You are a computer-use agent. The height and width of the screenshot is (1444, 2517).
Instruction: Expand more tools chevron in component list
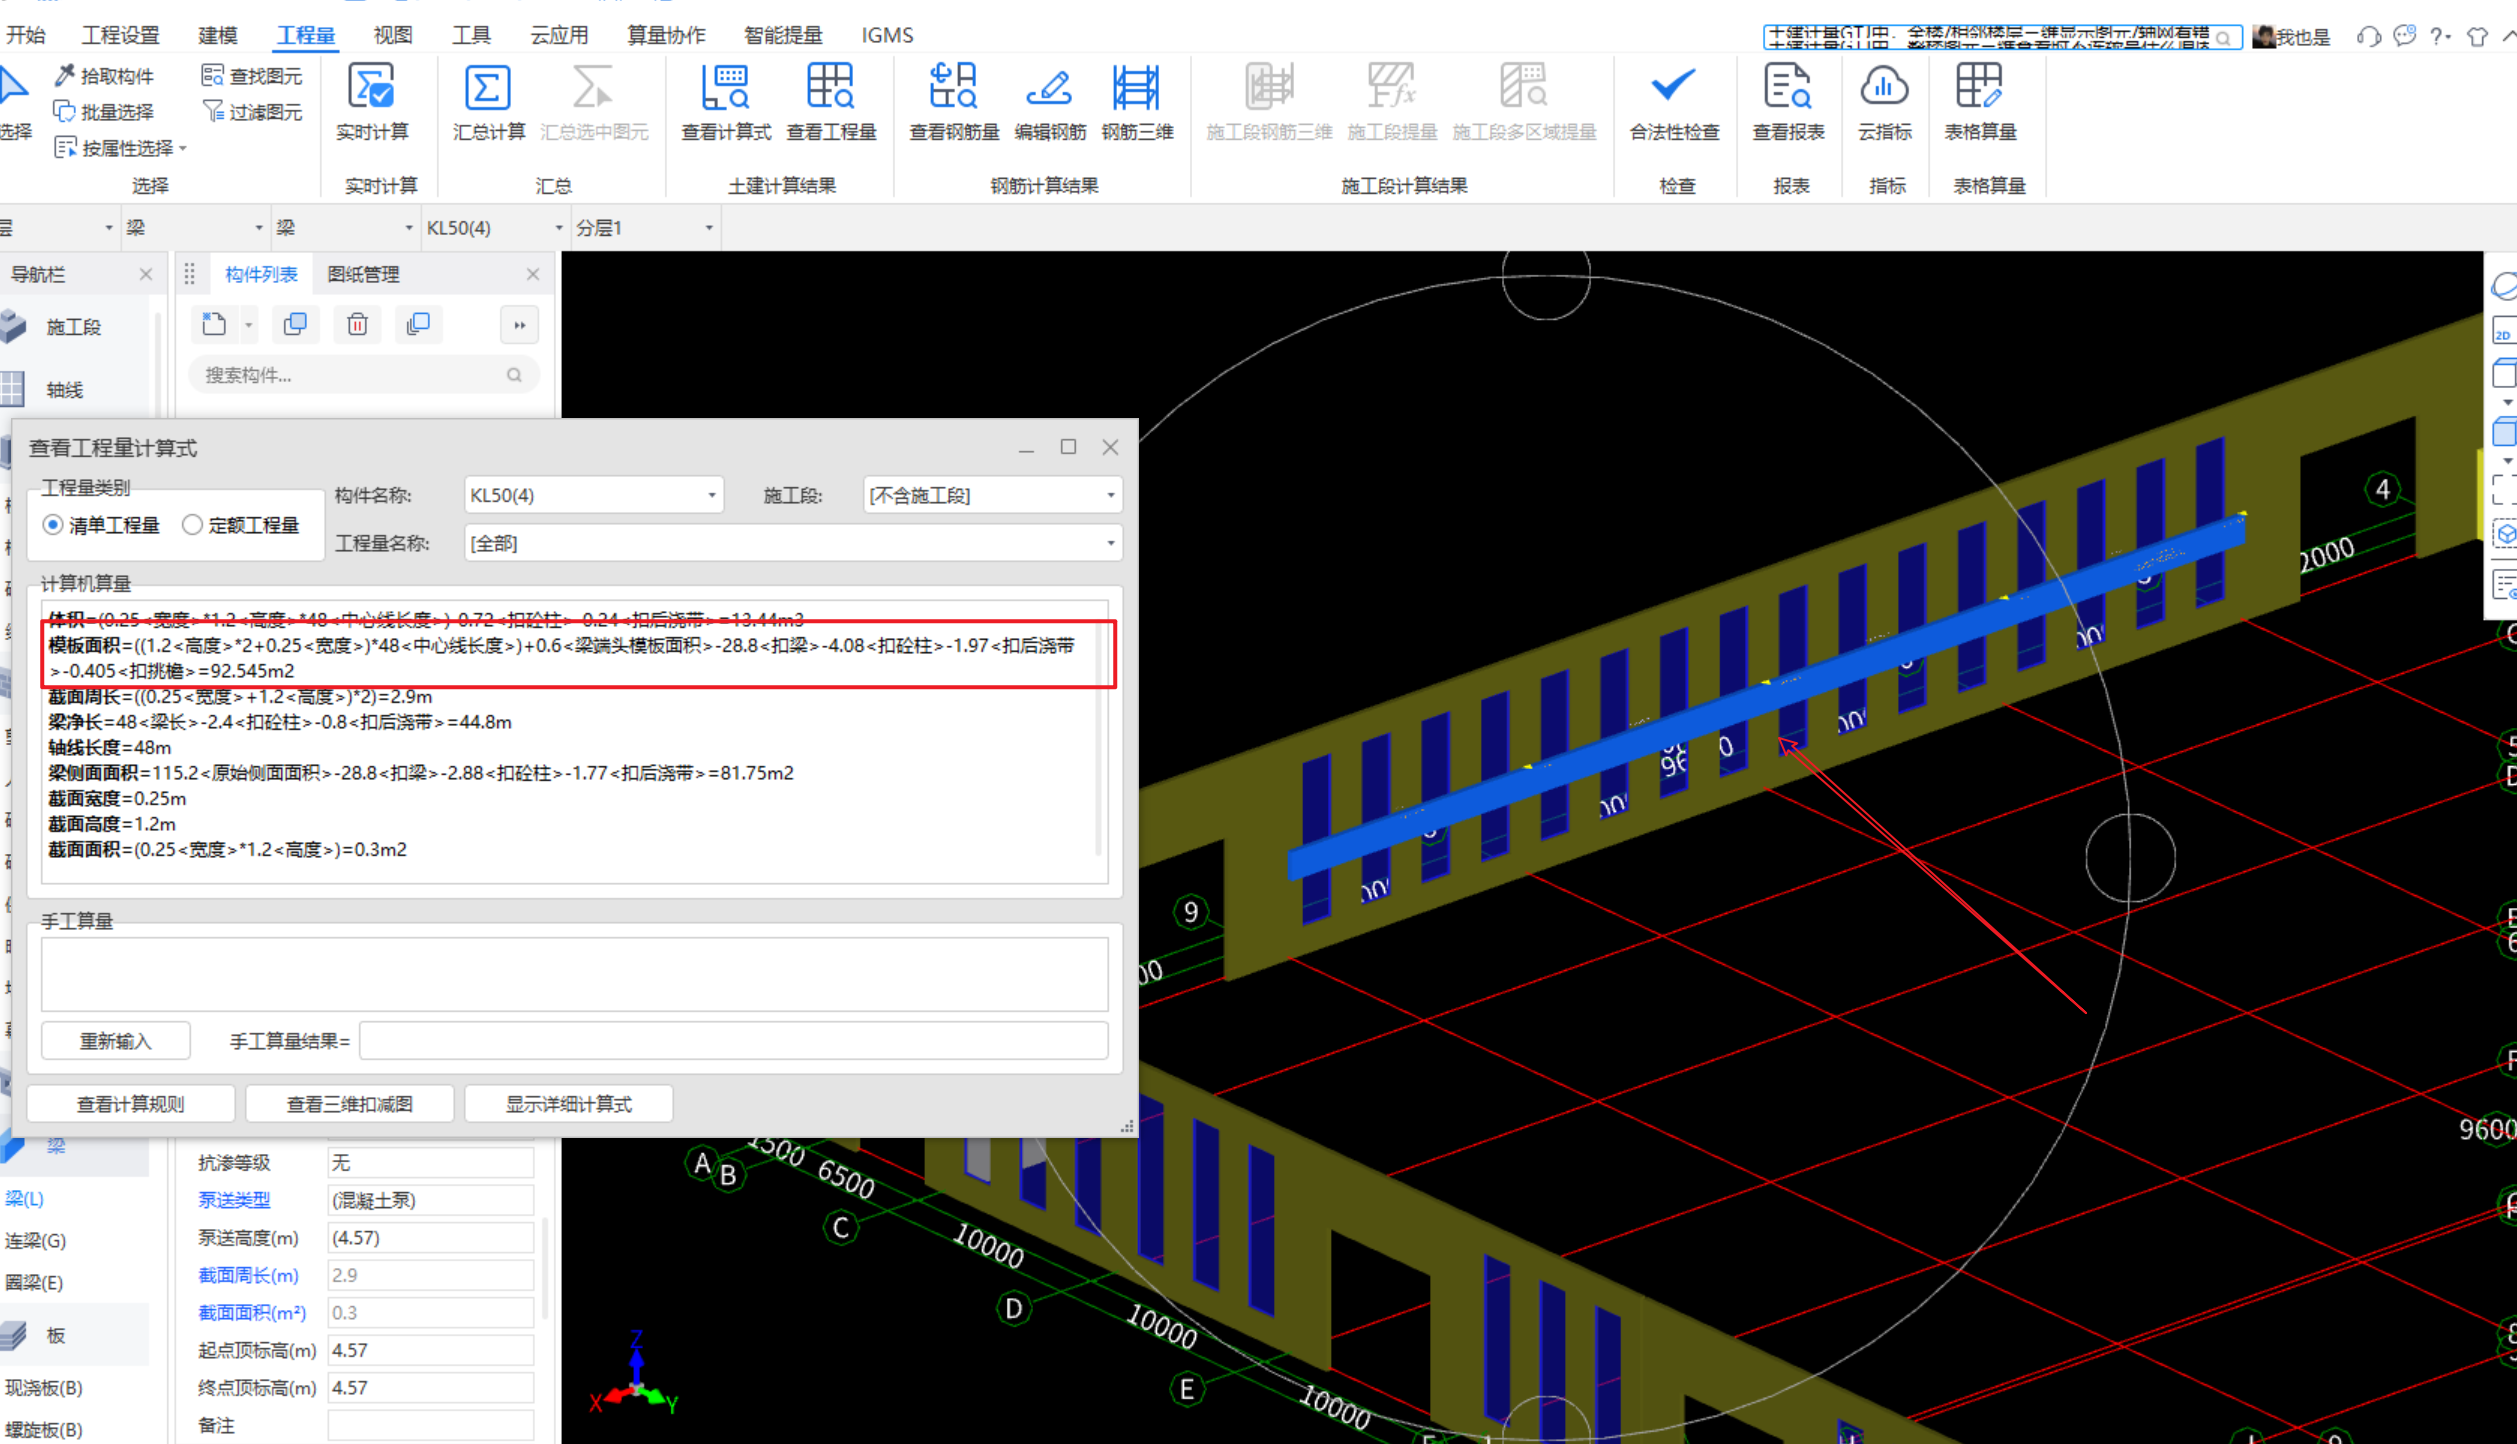(519, 325)
